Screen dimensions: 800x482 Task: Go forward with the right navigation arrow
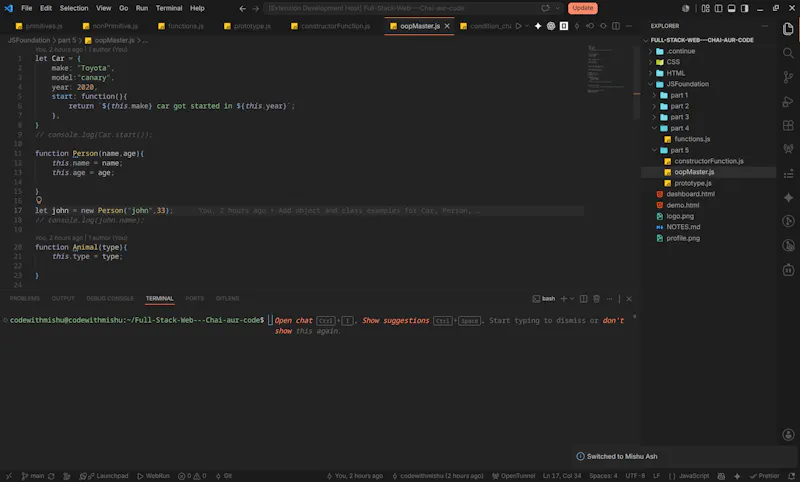tap(256, 8)
